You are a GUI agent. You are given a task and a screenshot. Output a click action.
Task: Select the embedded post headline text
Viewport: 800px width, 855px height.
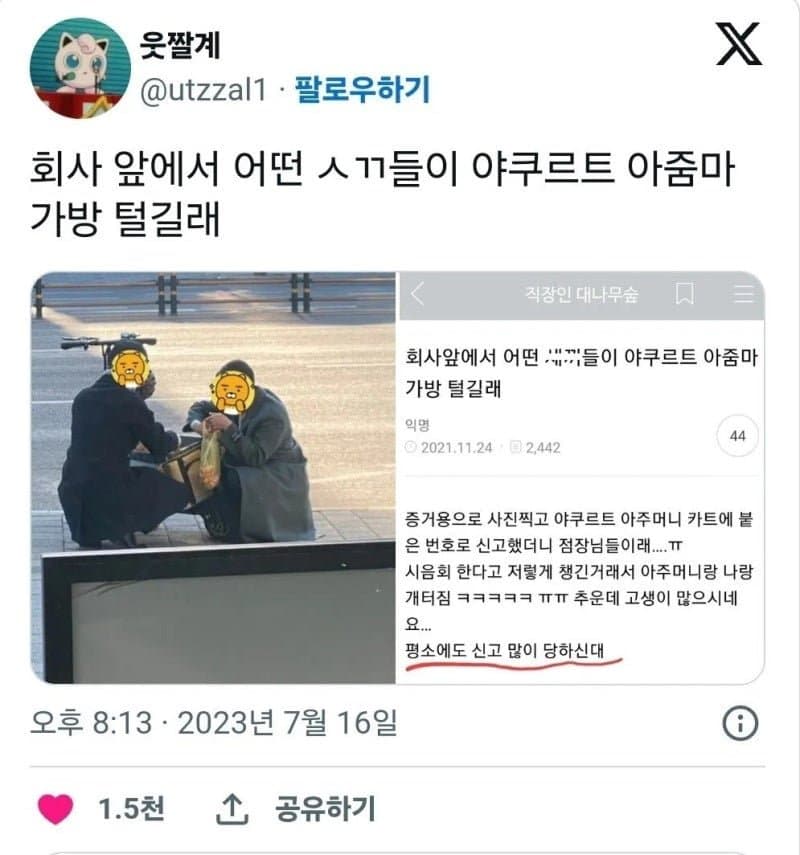pyautogui.click(x=581, y=373)
